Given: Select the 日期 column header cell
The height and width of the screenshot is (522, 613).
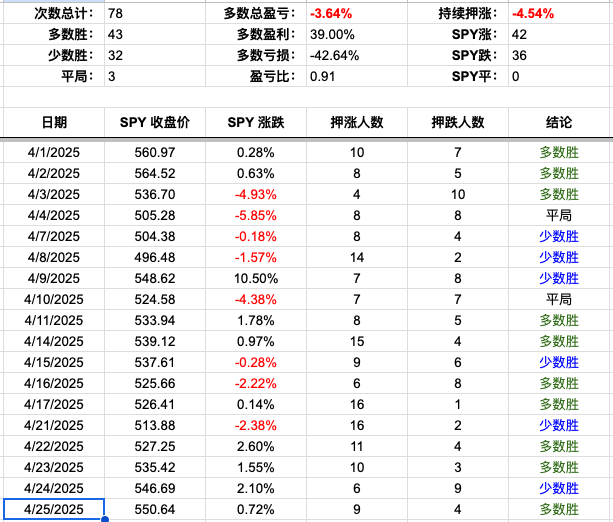Looking at the screenshot, I should [x=54, y=122].
